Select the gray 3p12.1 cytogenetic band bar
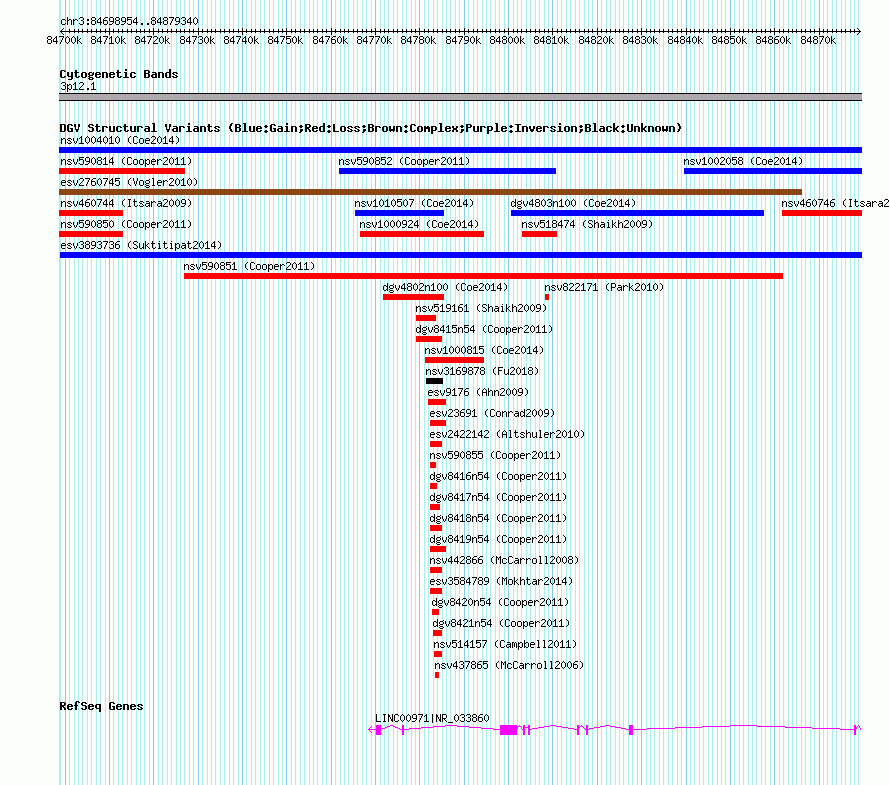The width and height of the screenshot is (890, 785). click(x=460, y=97)
